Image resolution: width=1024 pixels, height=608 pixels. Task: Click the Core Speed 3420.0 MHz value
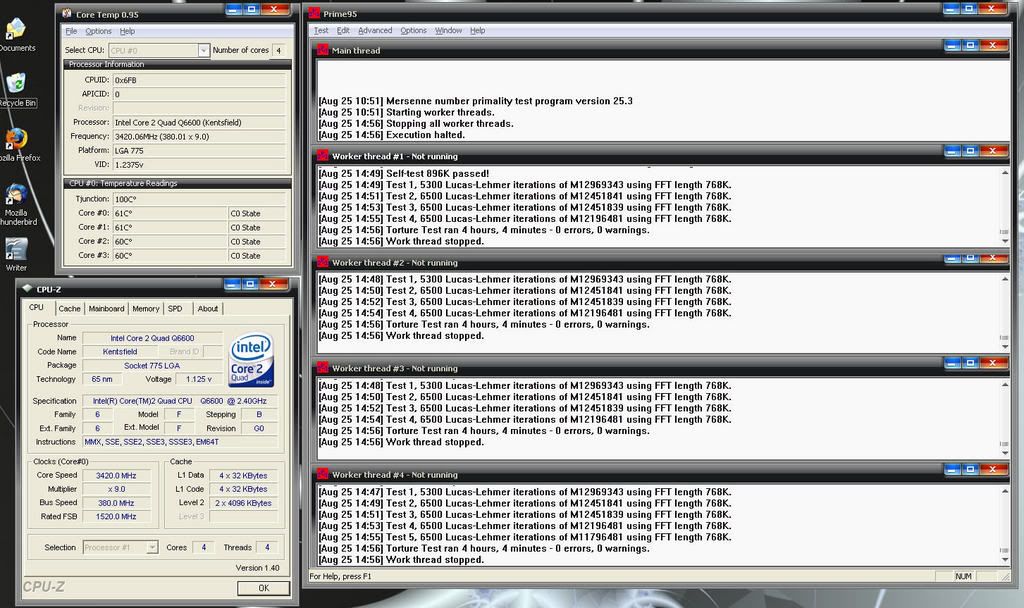(x=116, y=475)
